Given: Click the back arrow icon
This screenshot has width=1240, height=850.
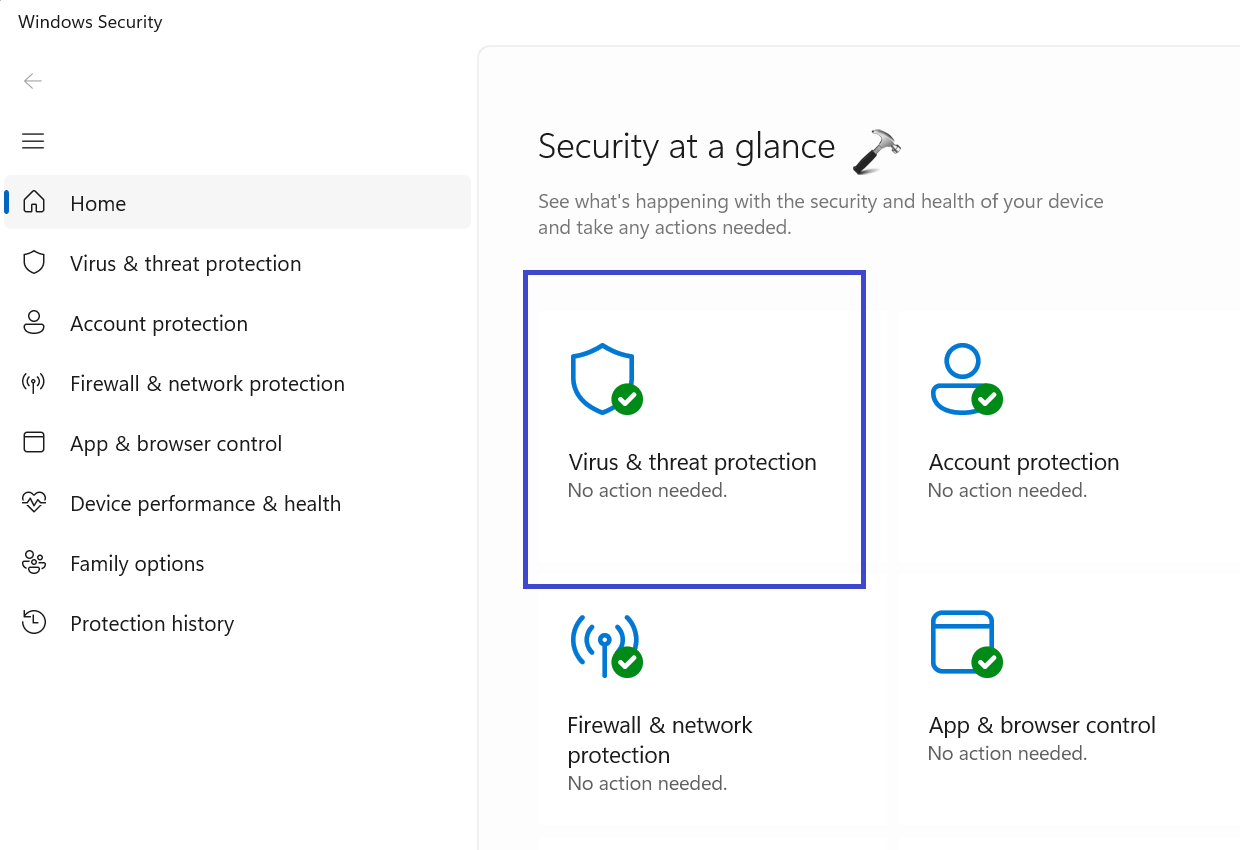Looking at the screenshot, I should 33,81.
